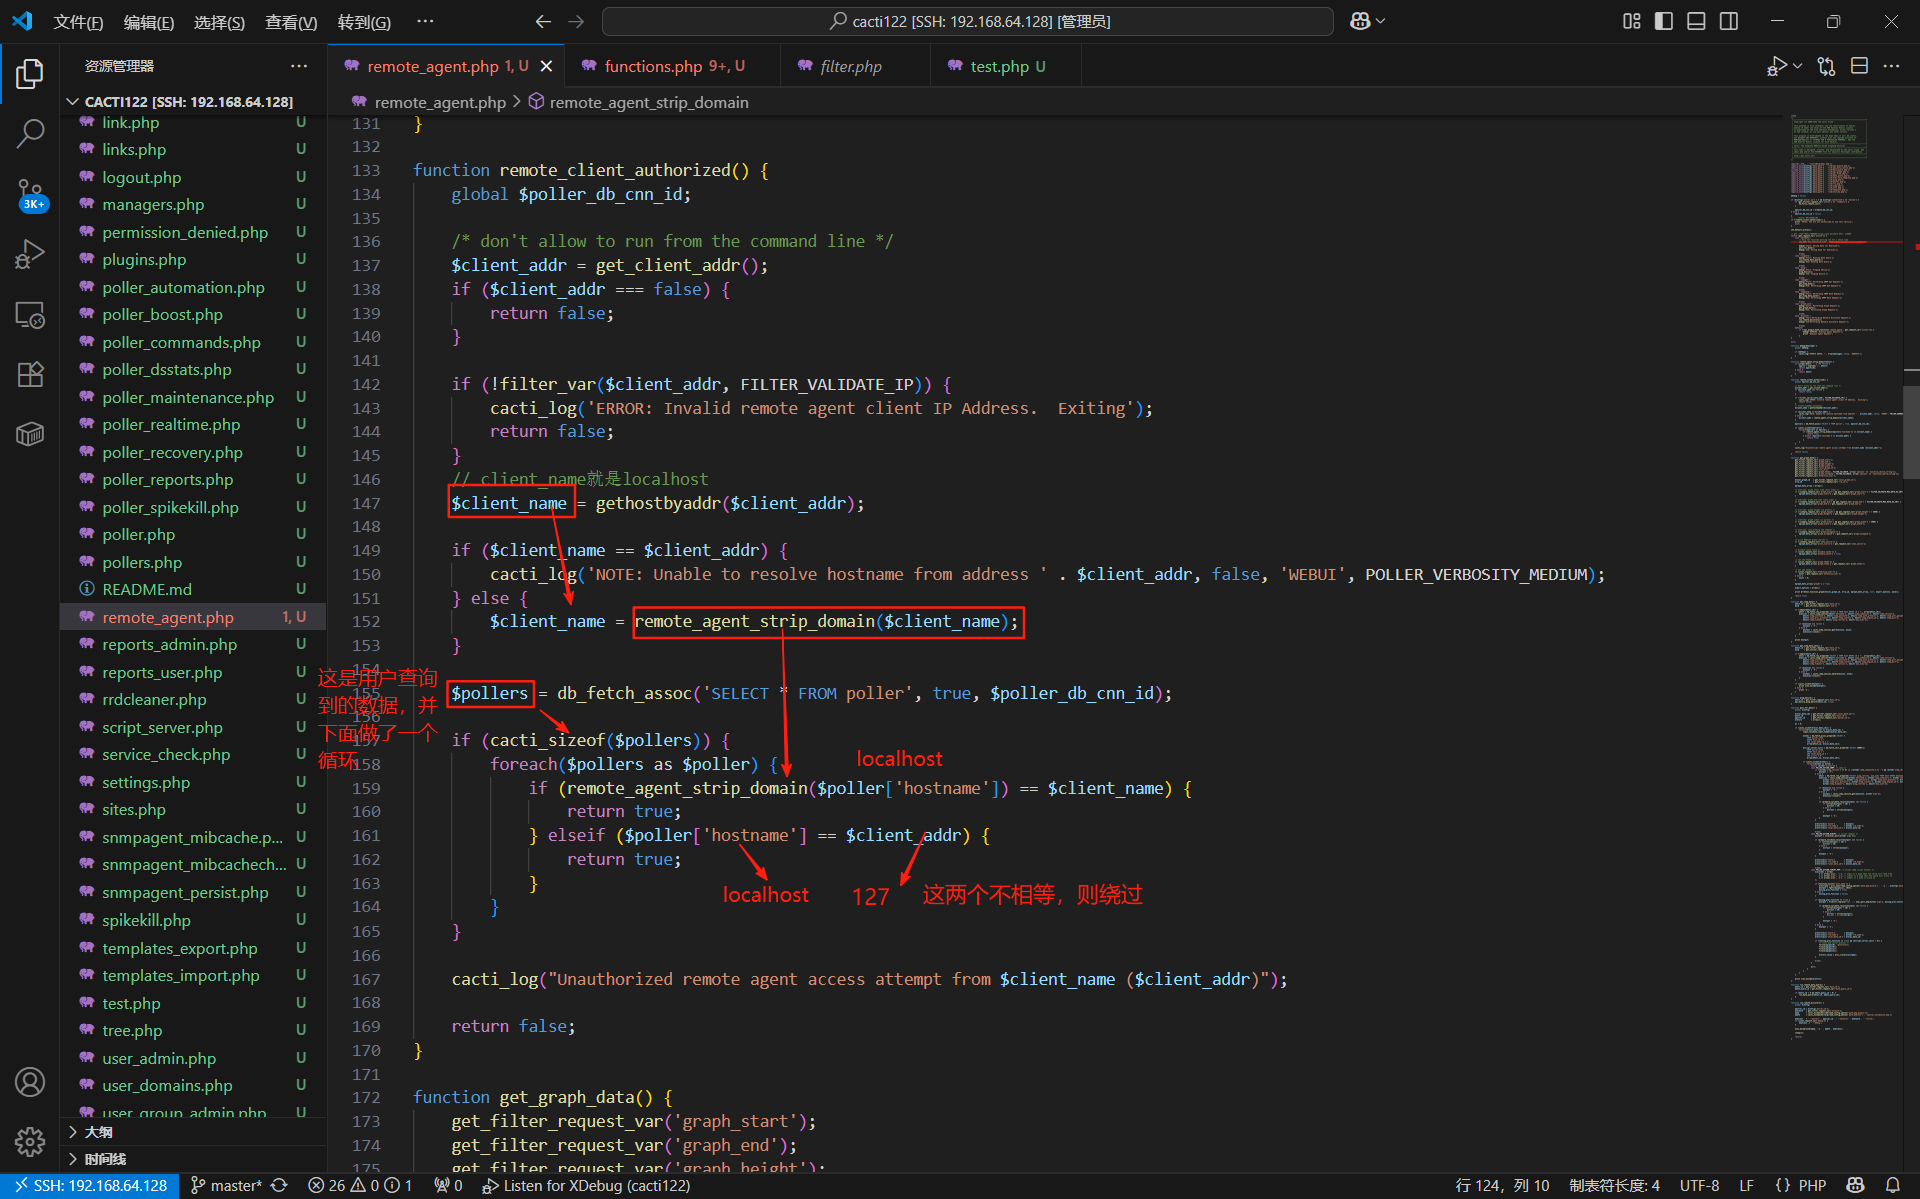The image size is (1920, 1199).
Task: Close remote_agent.php tab
Action: point(546,66)
